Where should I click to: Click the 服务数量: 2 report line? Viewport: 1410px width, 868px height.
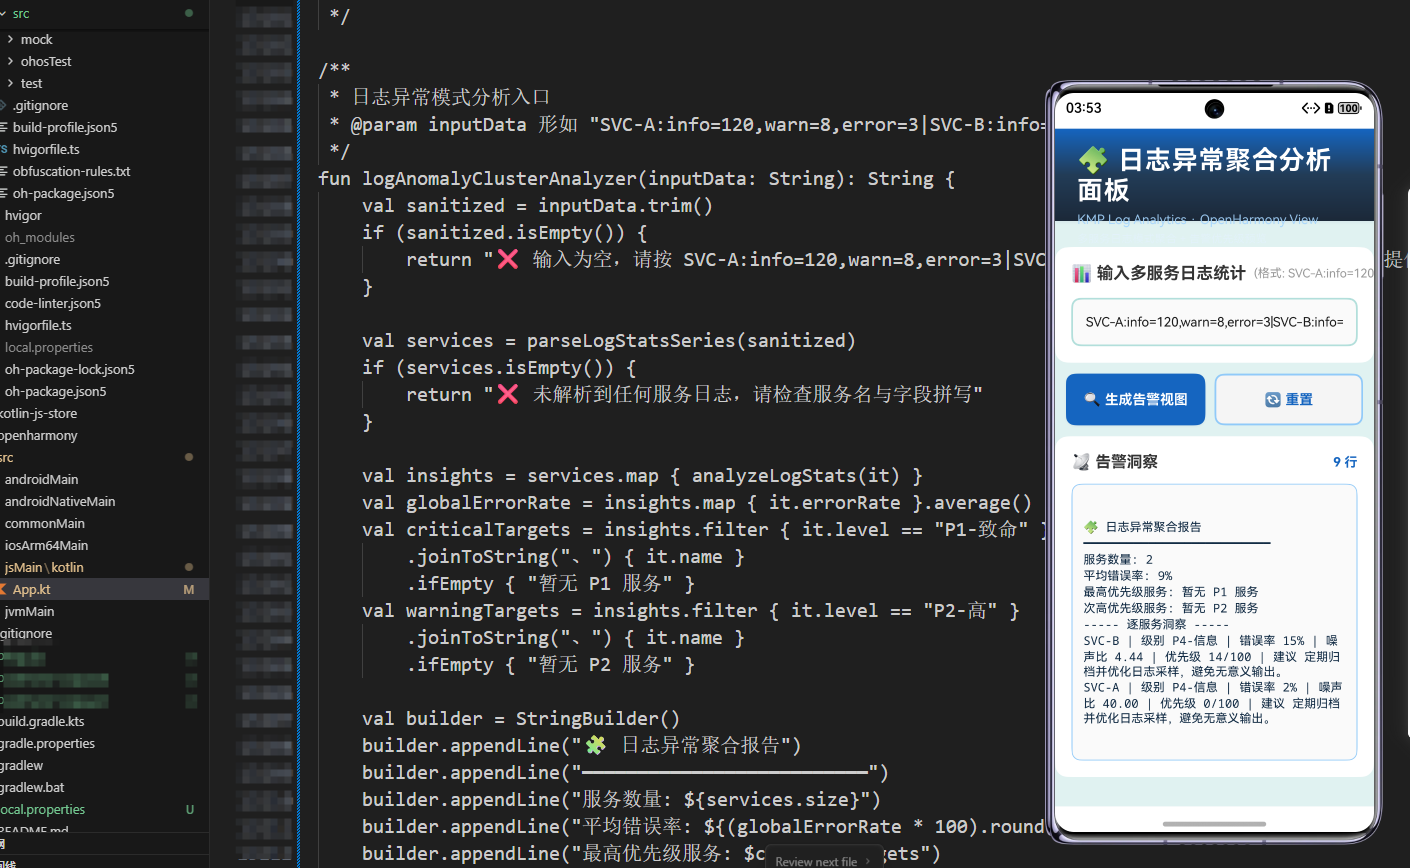pos(1118,559)
